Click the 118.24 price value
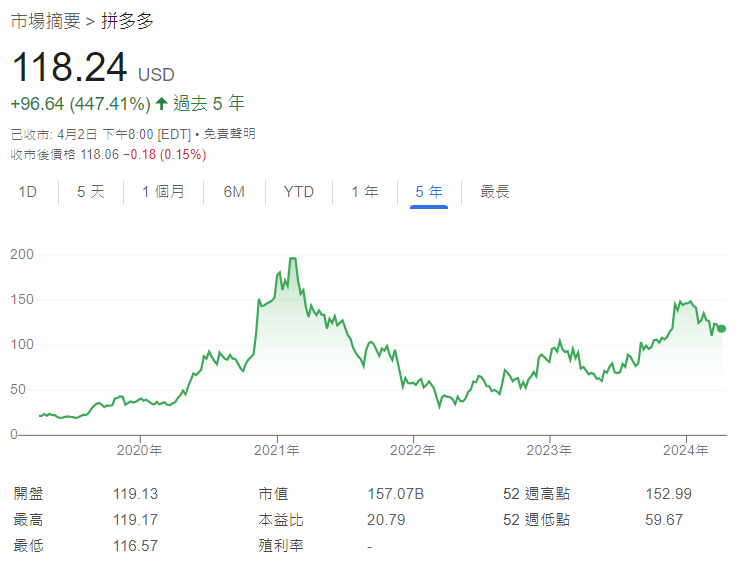This screenshot has height=561, width=750. tap(70, 67)
